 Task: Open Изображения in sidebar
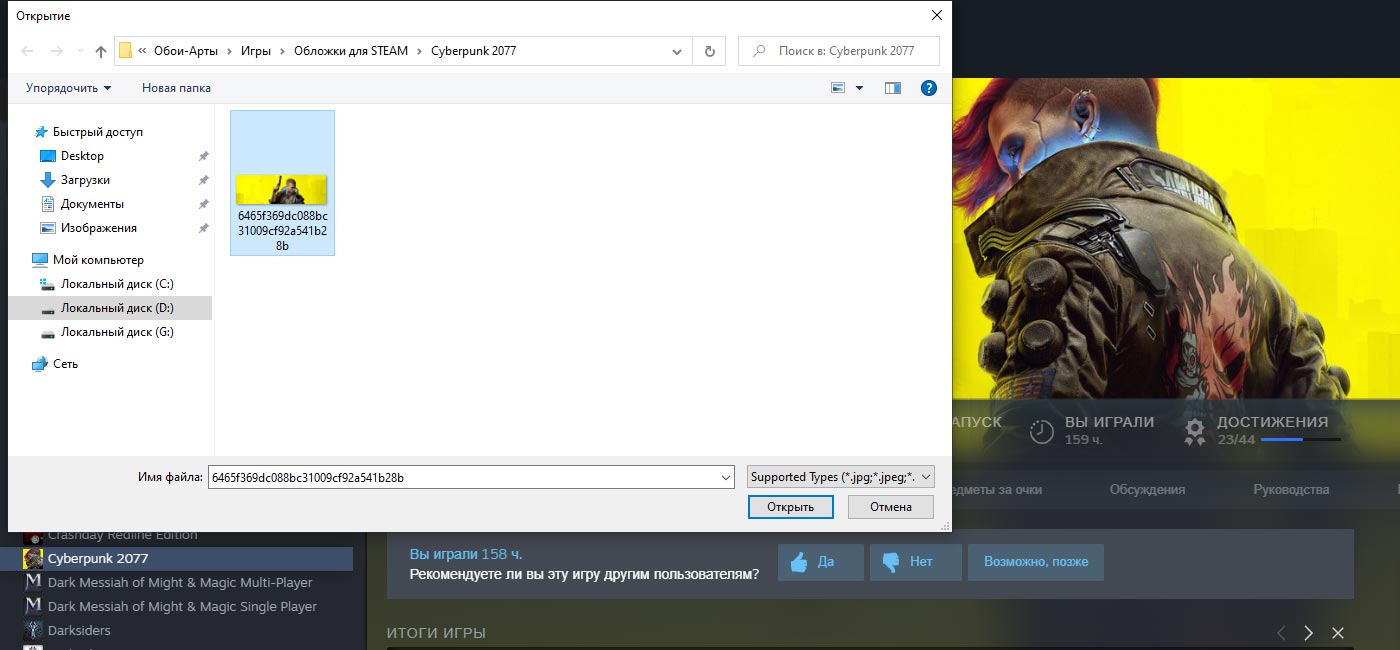point(98,228)
